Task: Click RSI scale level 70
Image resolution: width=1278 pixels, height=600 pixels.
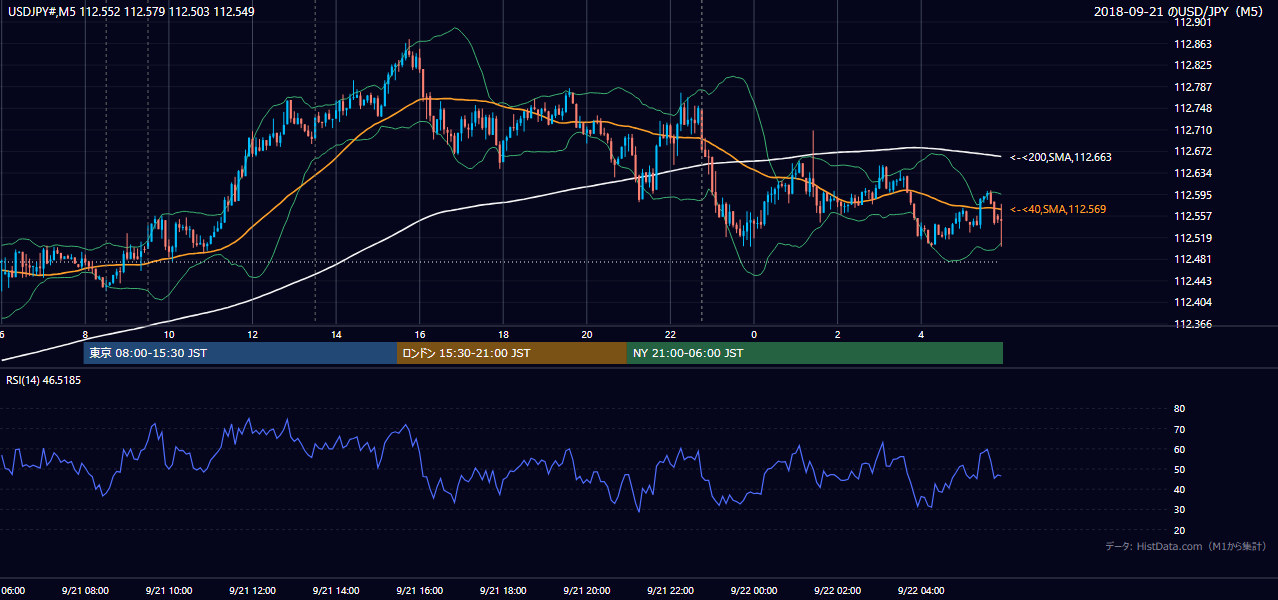Action: [1179, 429]
